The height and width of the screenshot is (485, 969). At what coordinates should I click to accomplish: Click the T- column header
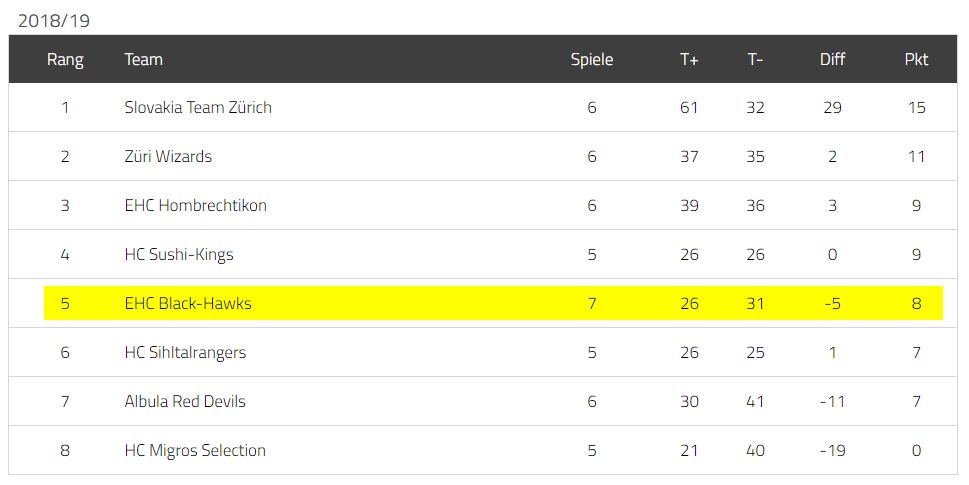(755, 59)
